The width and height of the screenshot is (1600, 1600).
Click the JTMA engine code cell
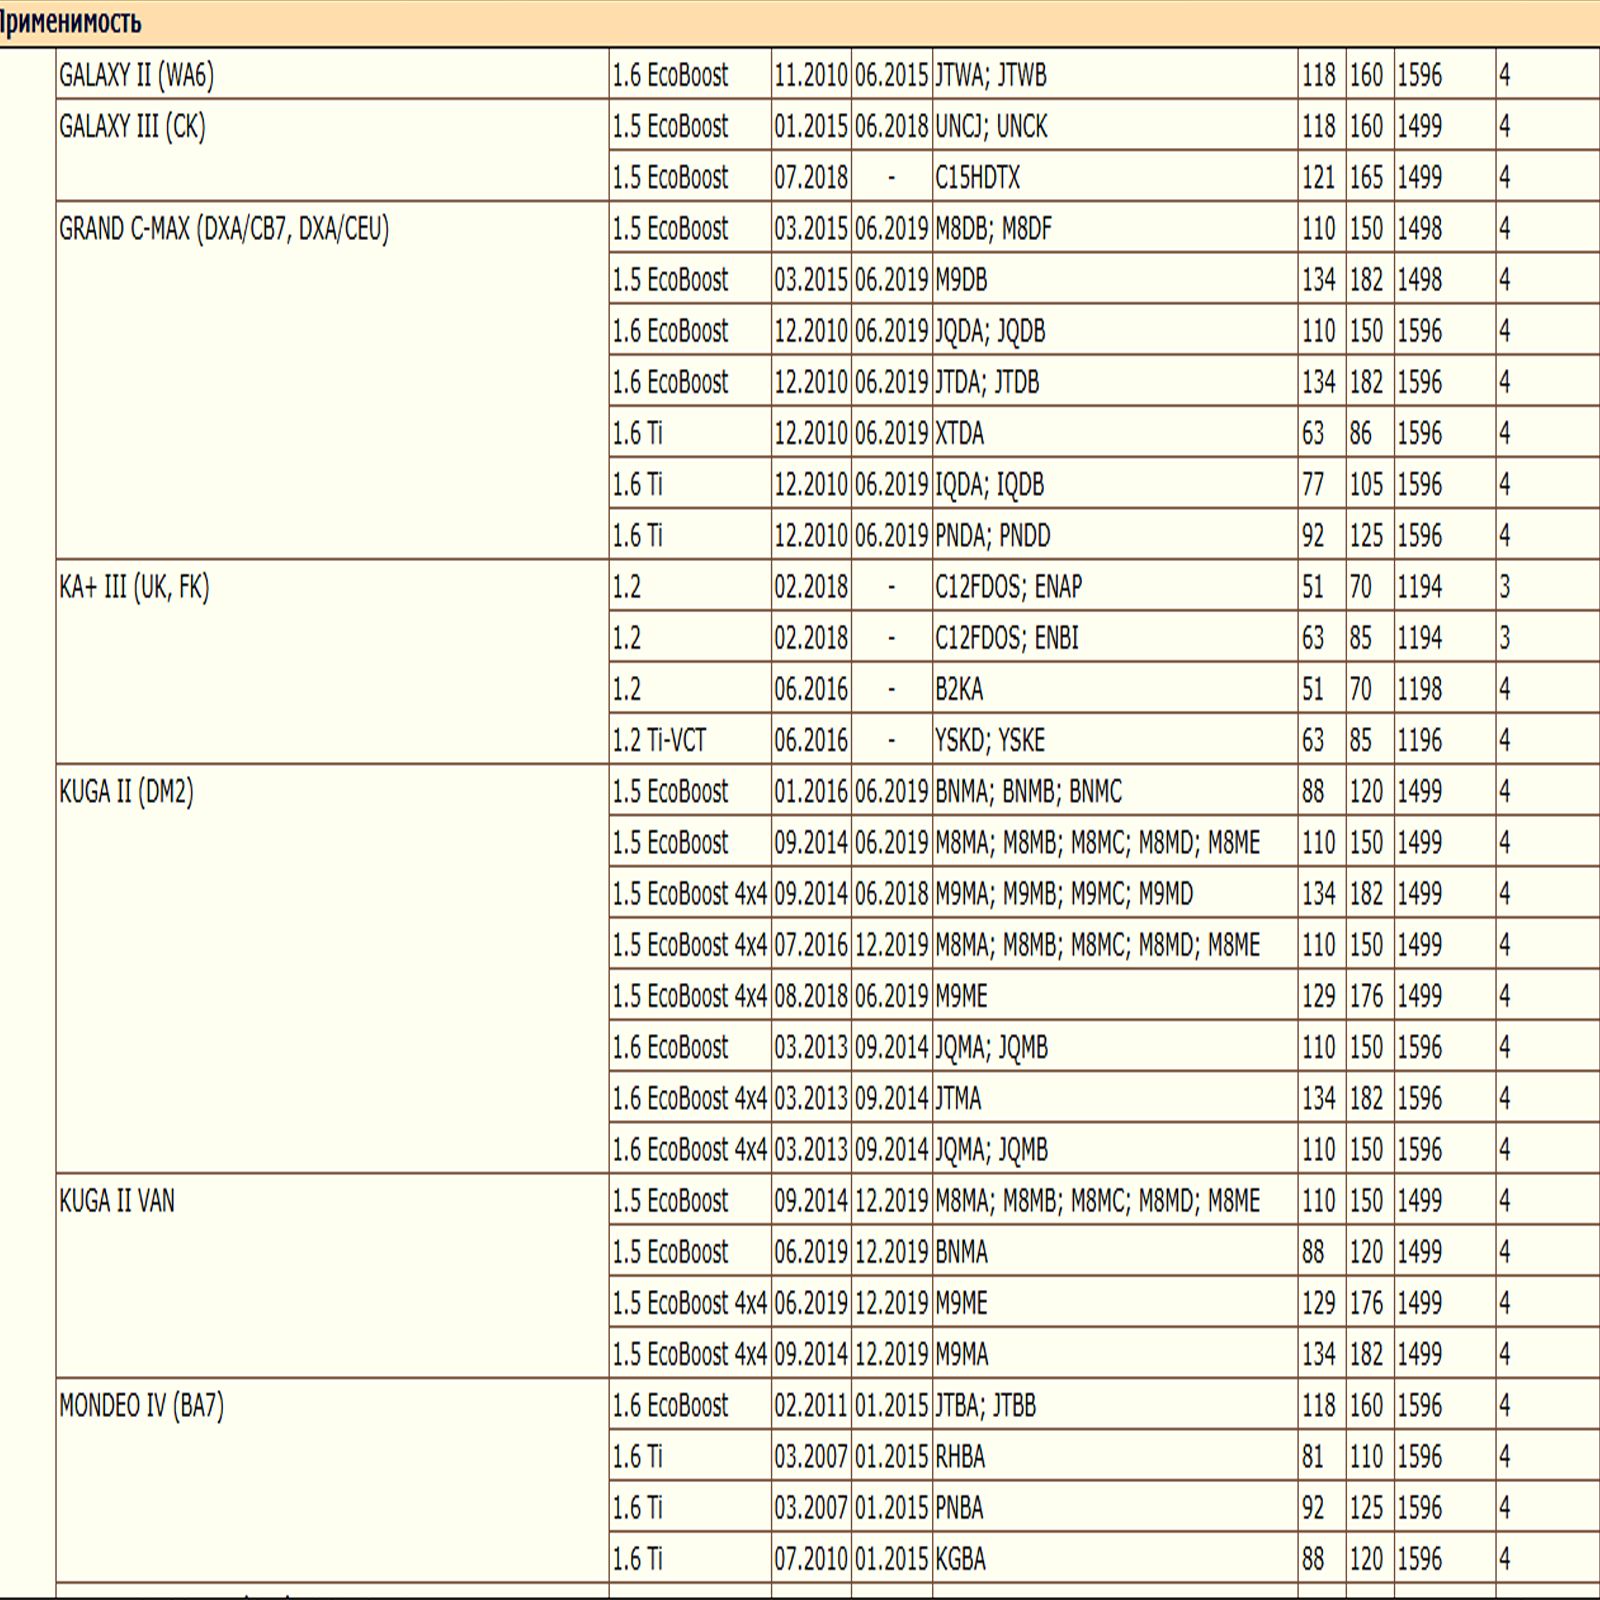(x=958, y=1099)
